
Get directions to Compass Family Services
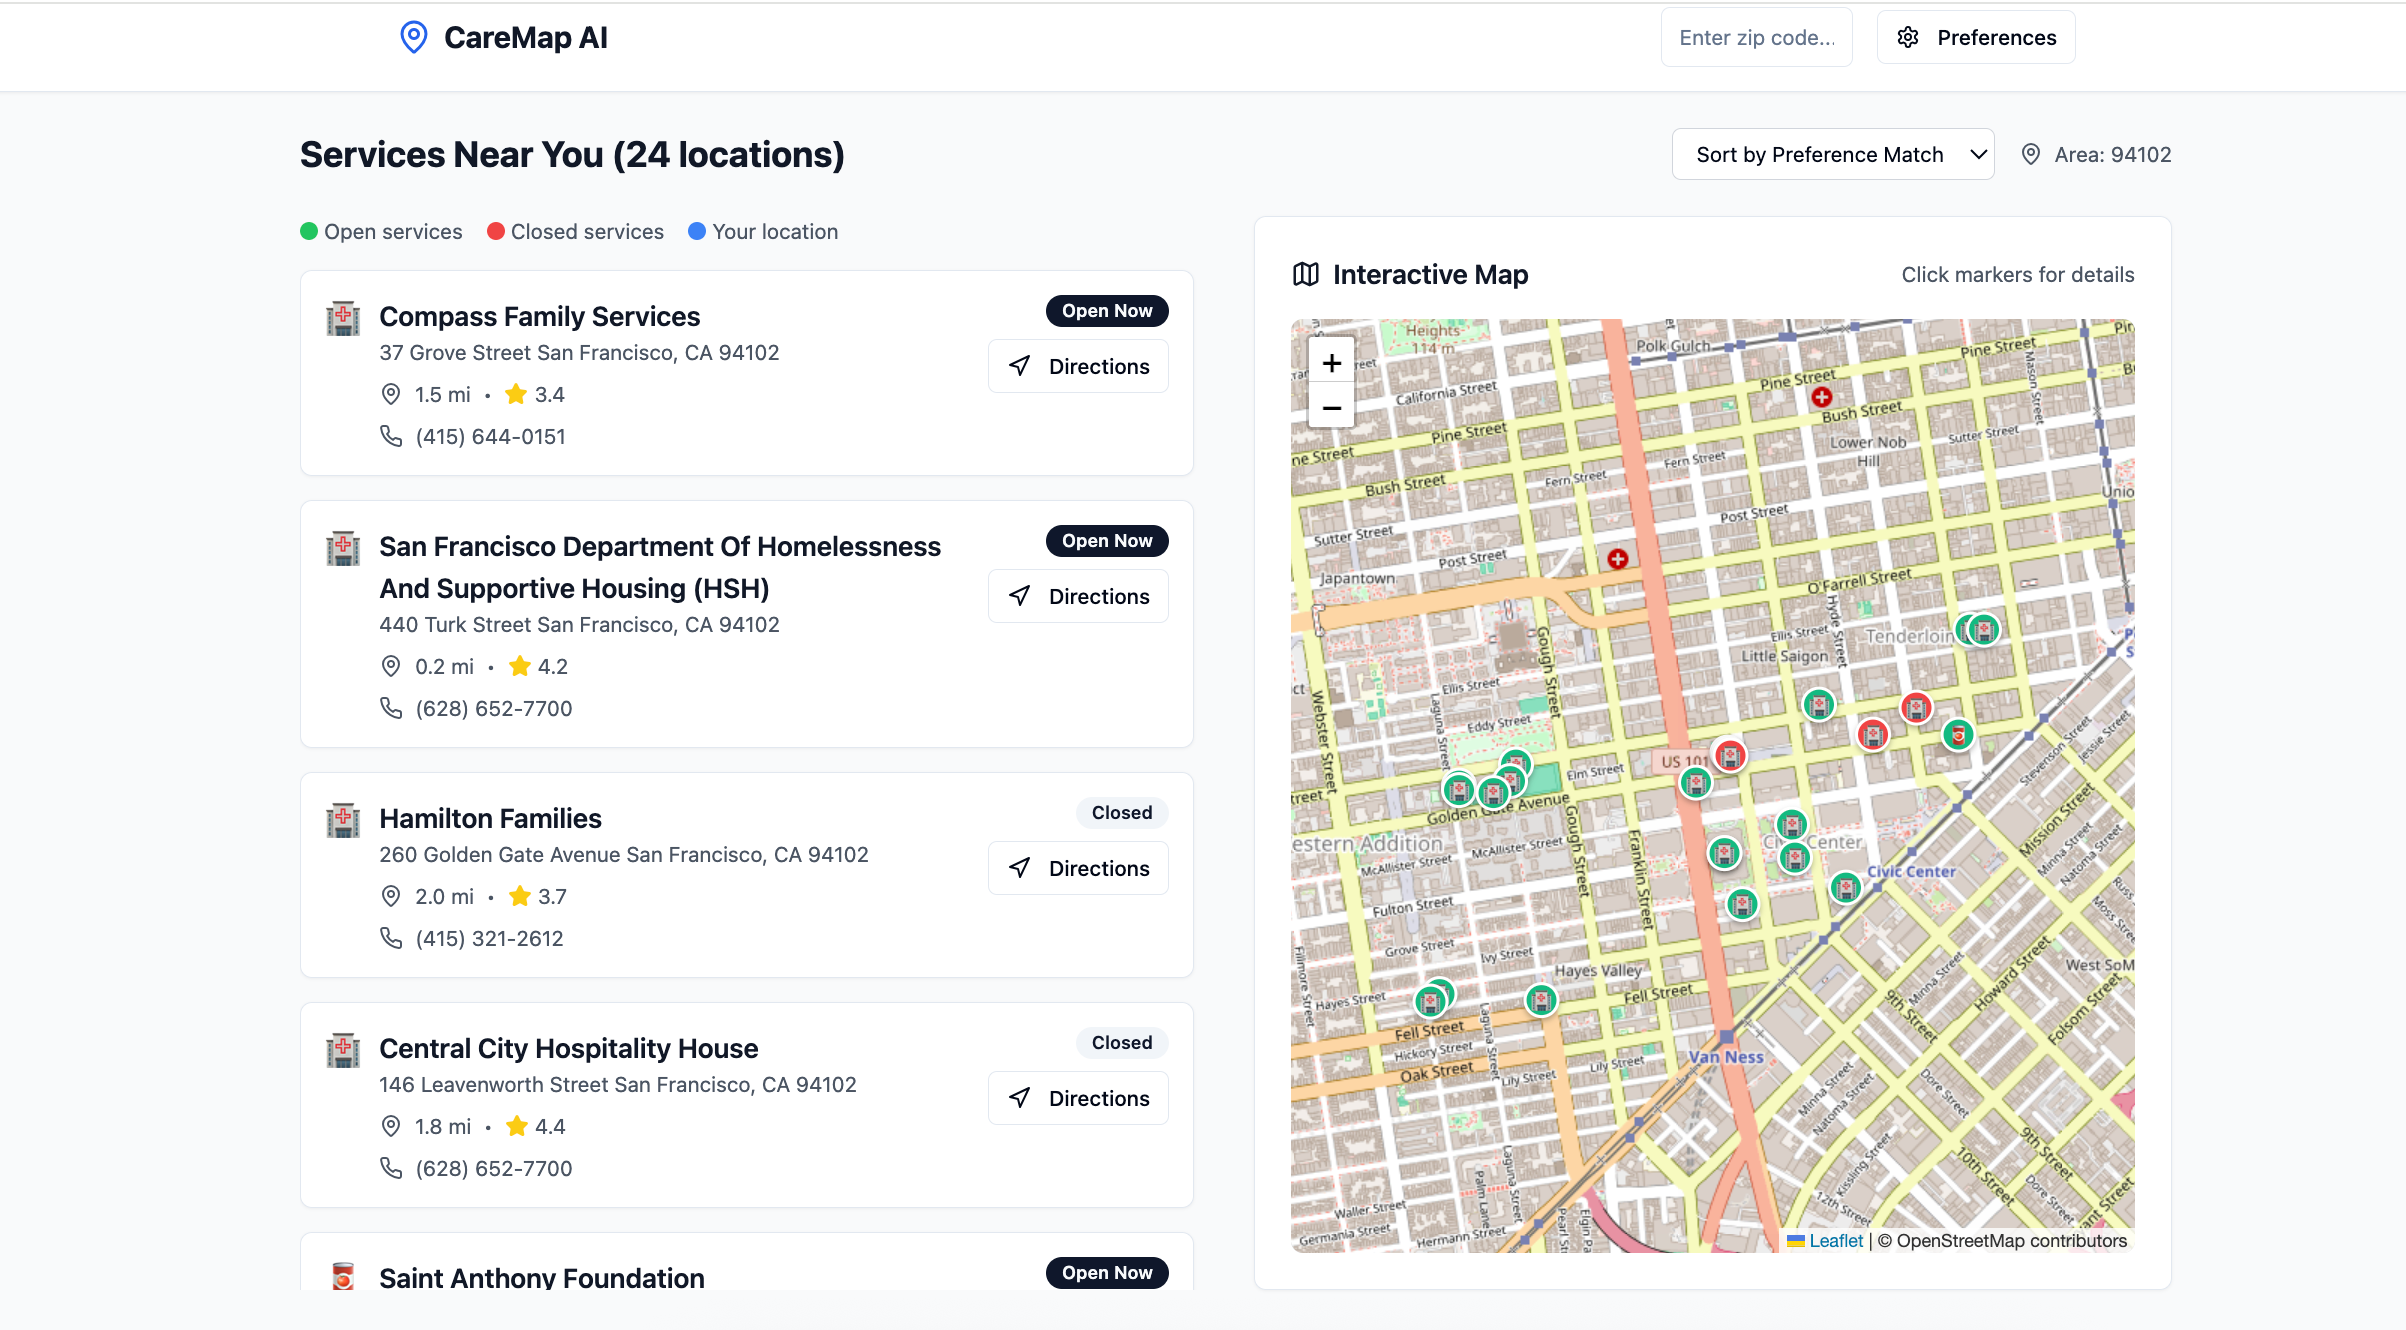coord(1078,366)
